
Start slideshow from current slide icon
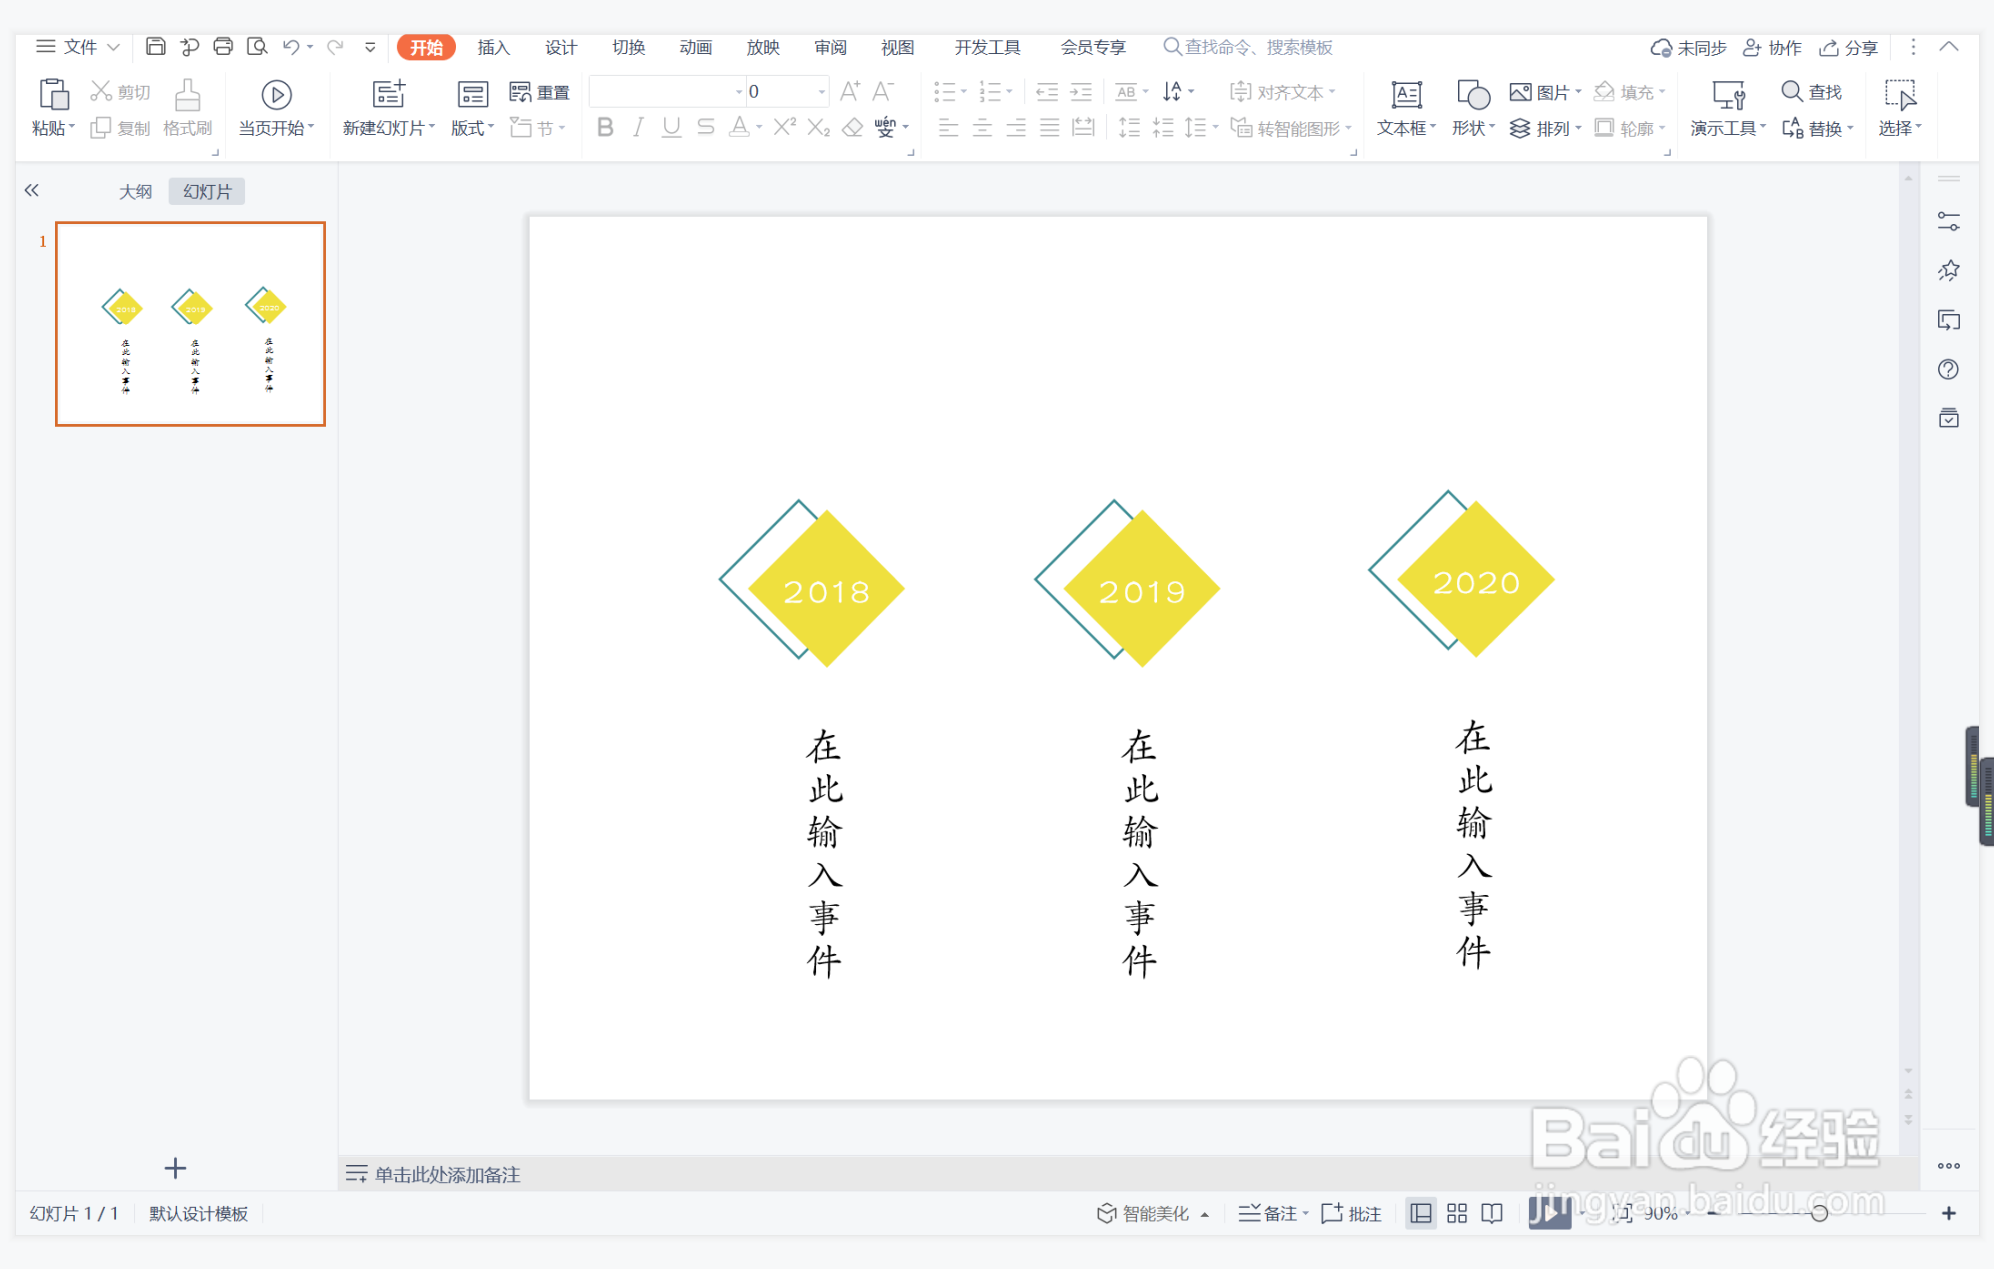(276, 95)
